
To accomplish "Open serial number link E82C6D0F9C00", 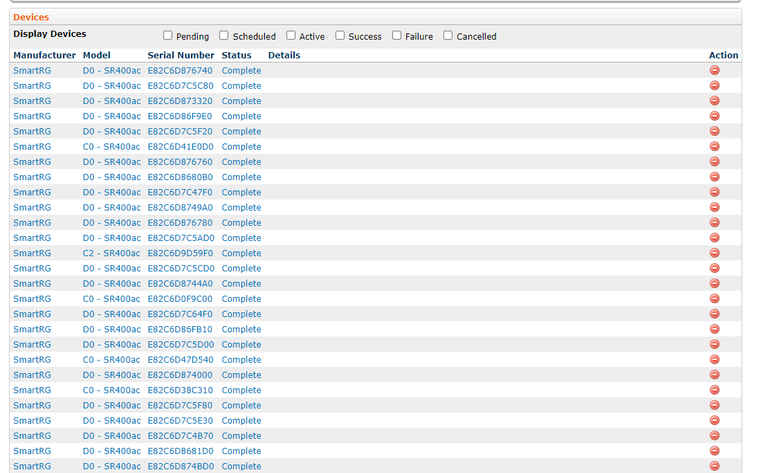I will 180,299.
